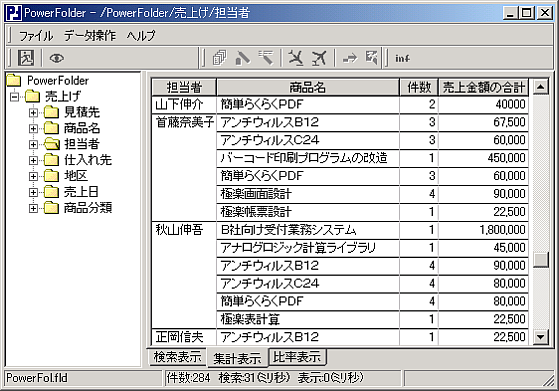Screen dimensions: 559x391
Task: Click the first toolbar icon with figure
Action: [x=26, y=58]
